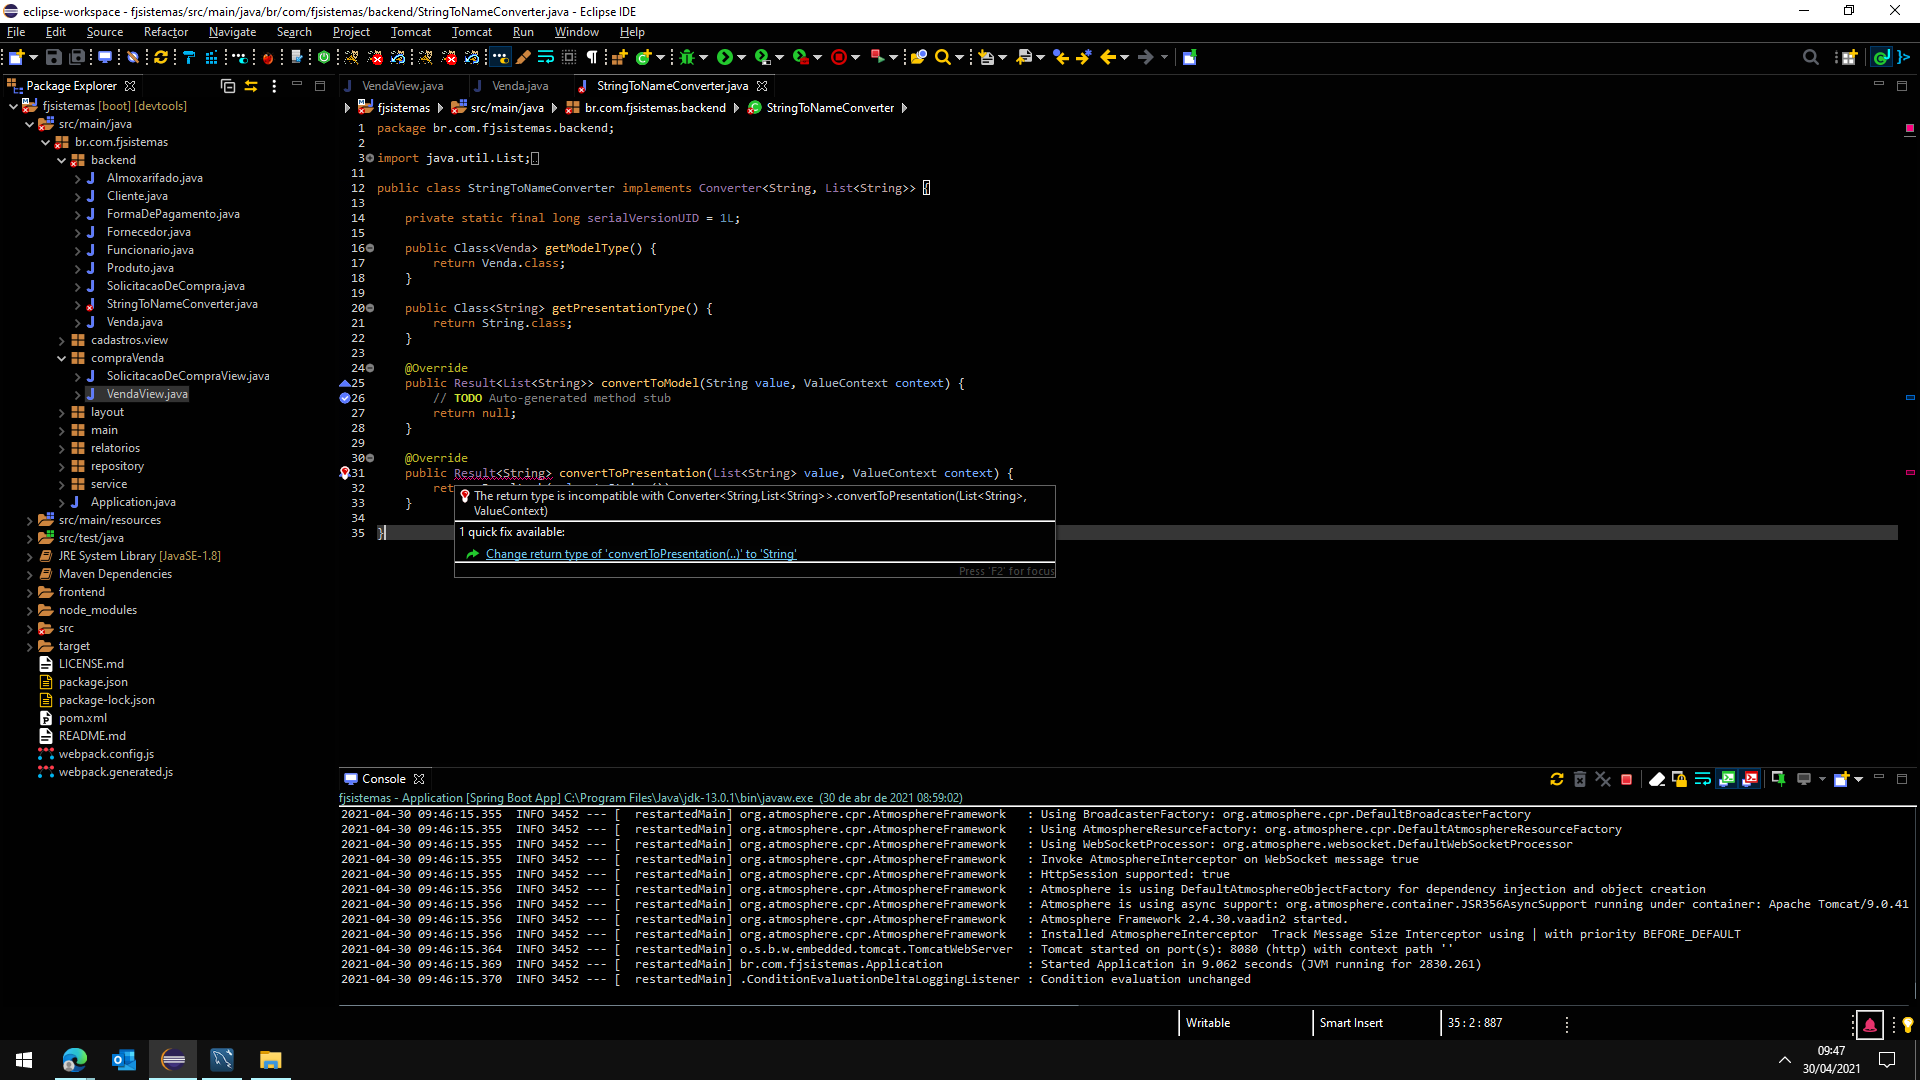This screenshot has height=1080, width=1920.
Task: Open Microsoft Edge from taskbar
Action: tap(75, 1060)
